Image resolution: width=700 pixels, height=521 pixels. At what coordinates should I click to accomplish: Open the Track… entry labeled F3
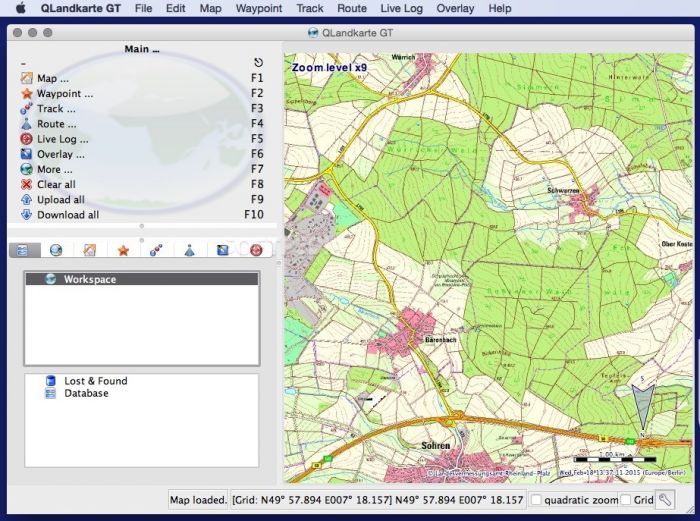142,108
